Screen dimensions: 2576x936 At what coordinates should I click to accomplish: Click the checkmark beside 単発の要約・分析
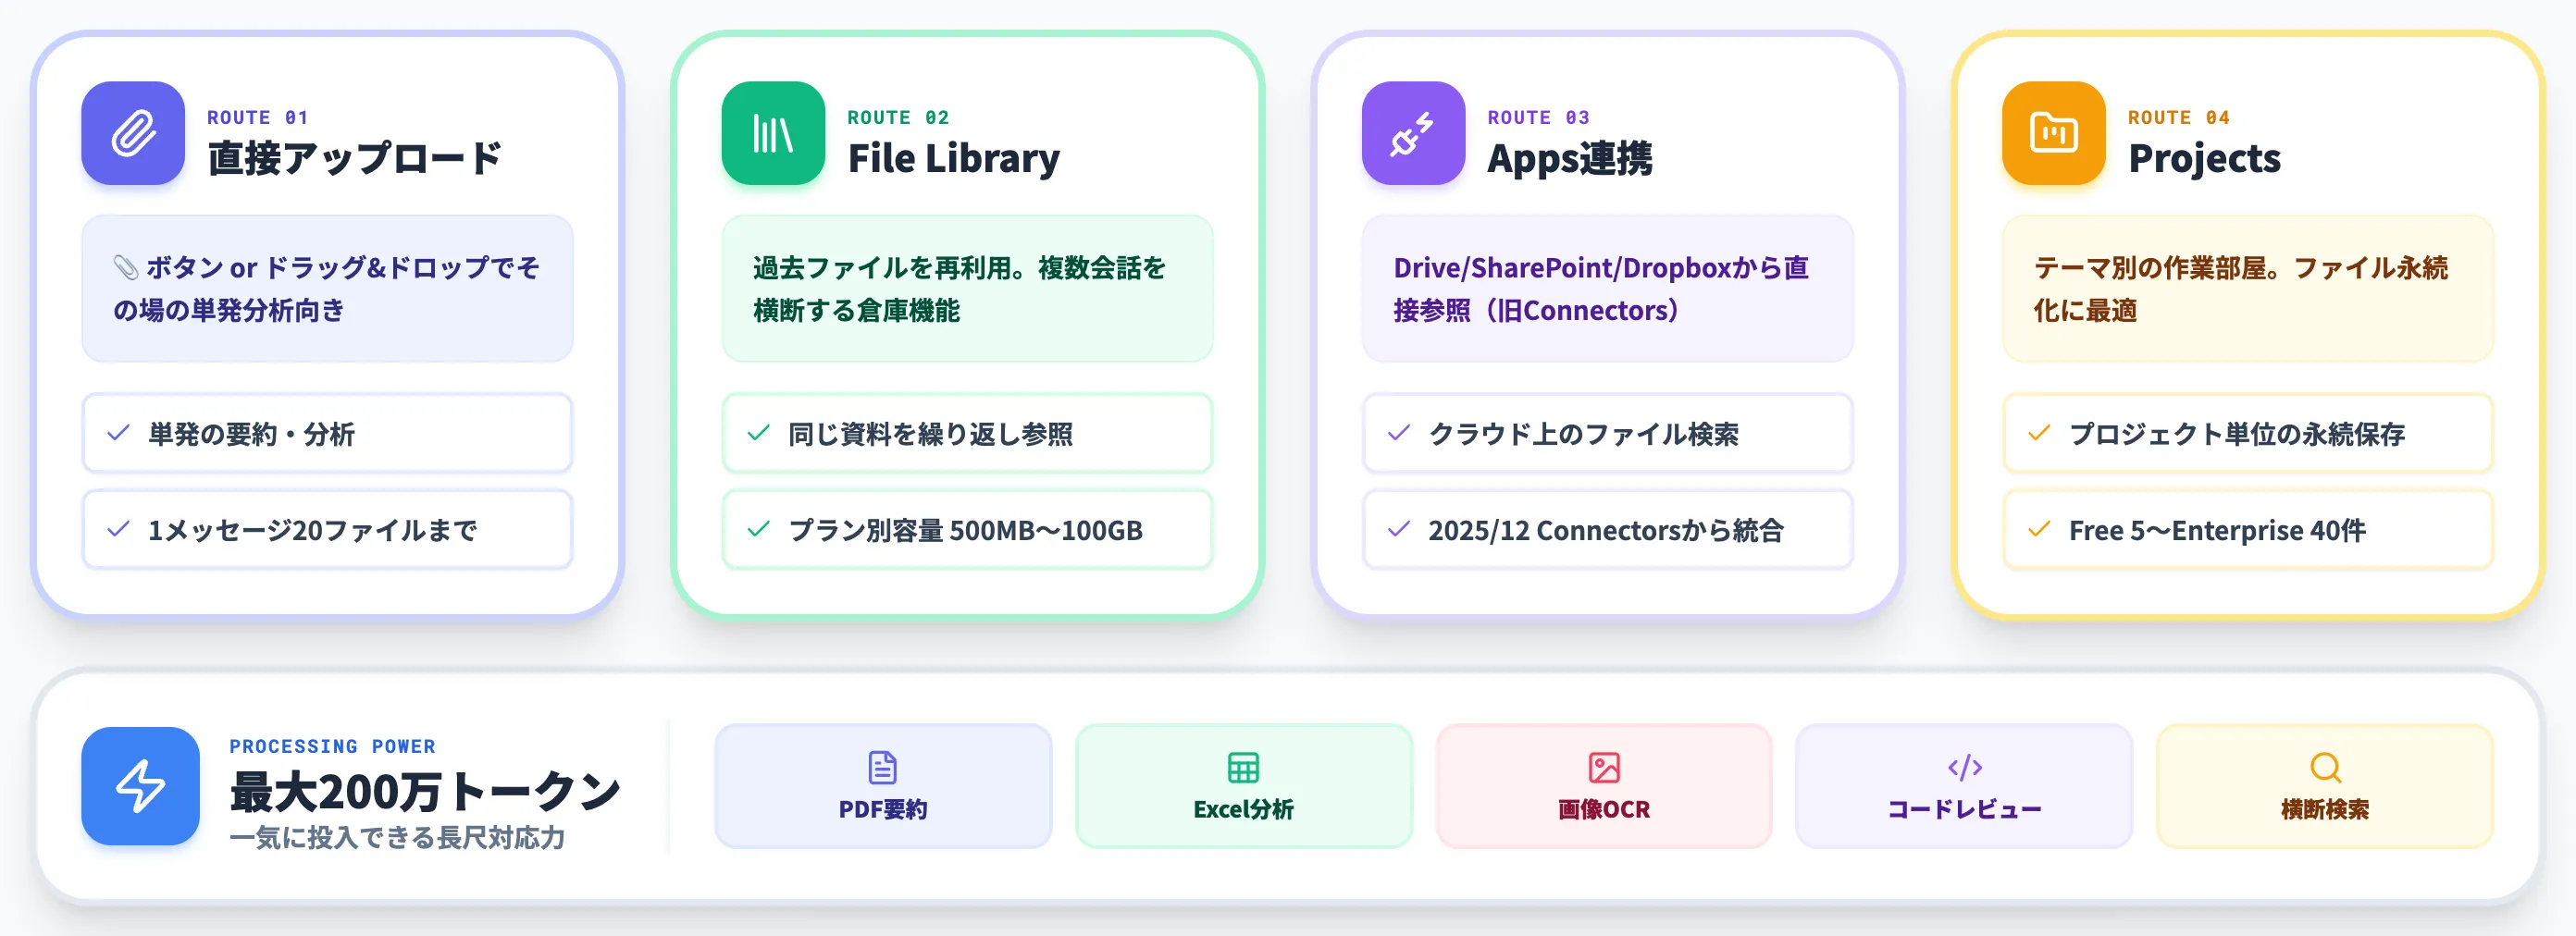tap(118, 433)
